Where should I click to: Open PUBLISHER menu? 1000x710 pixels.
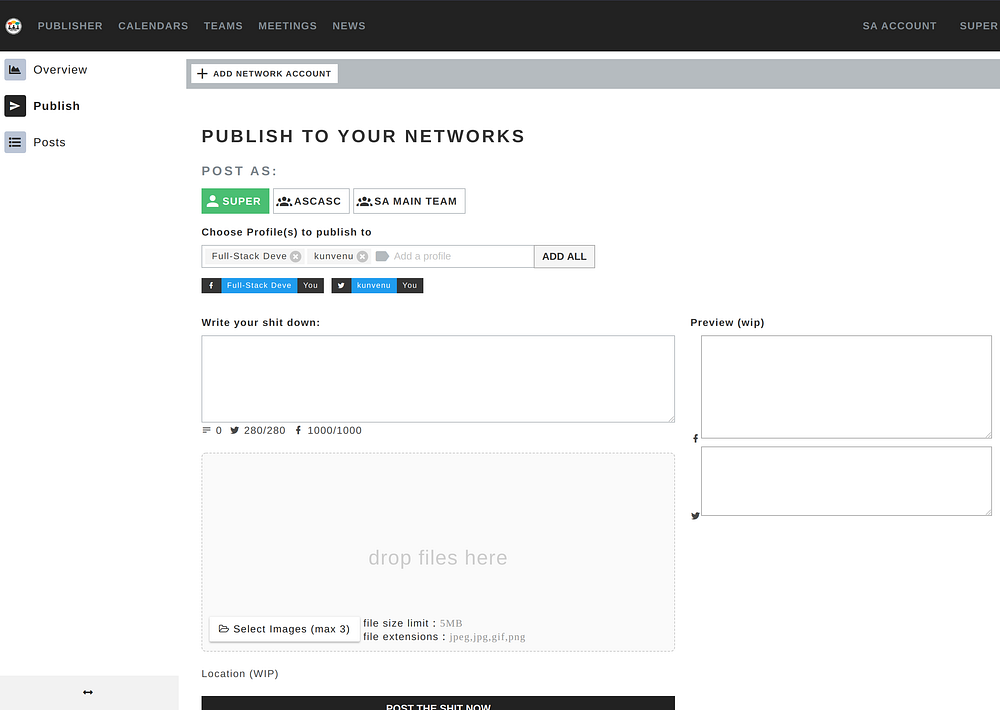70,26
